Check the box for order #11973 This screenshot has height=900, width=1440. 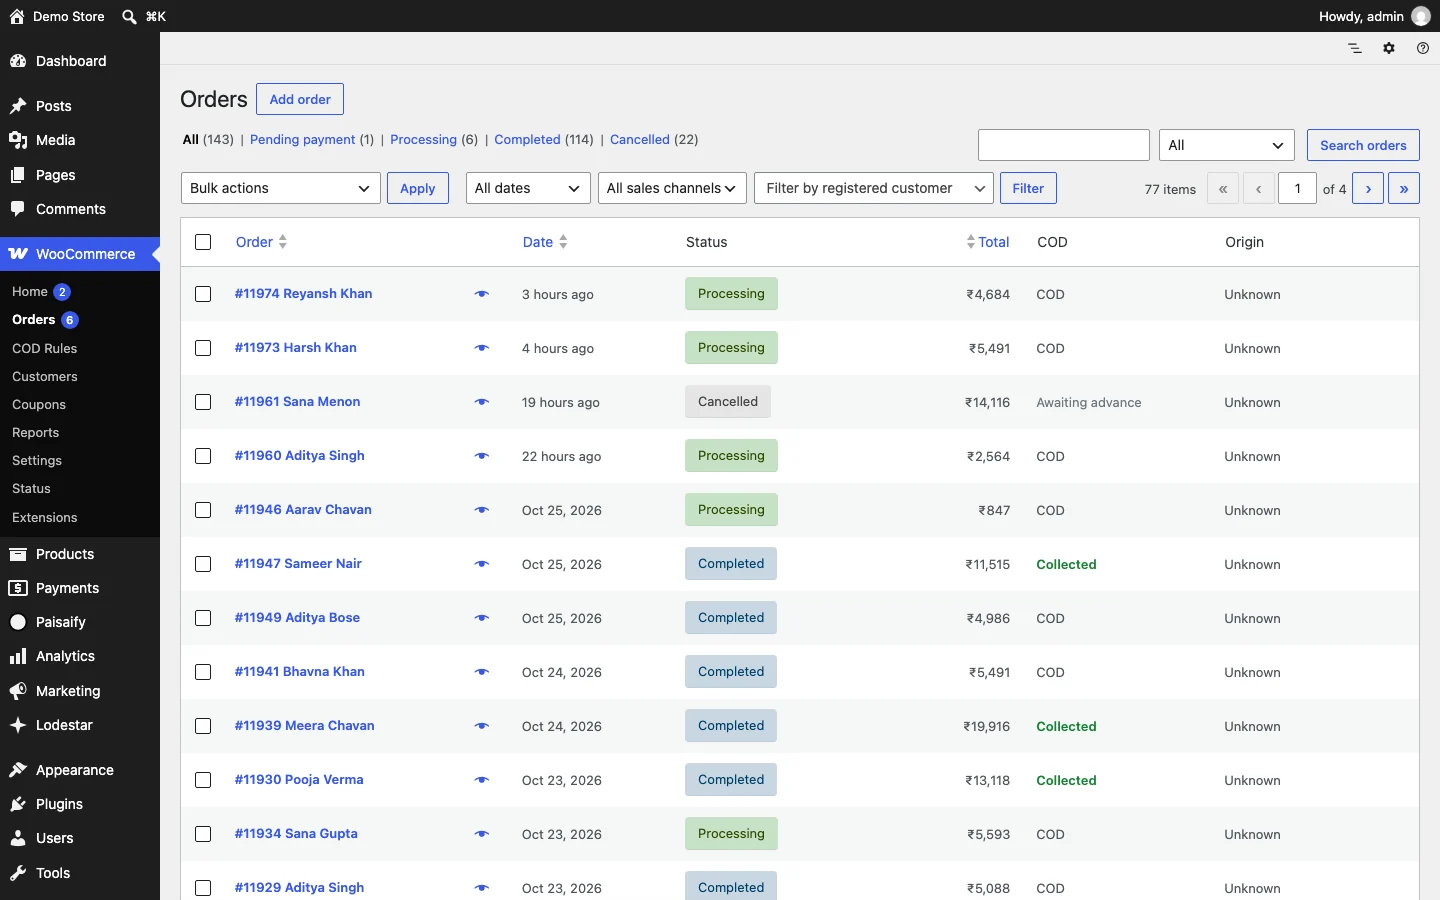[x=203, y=348]
